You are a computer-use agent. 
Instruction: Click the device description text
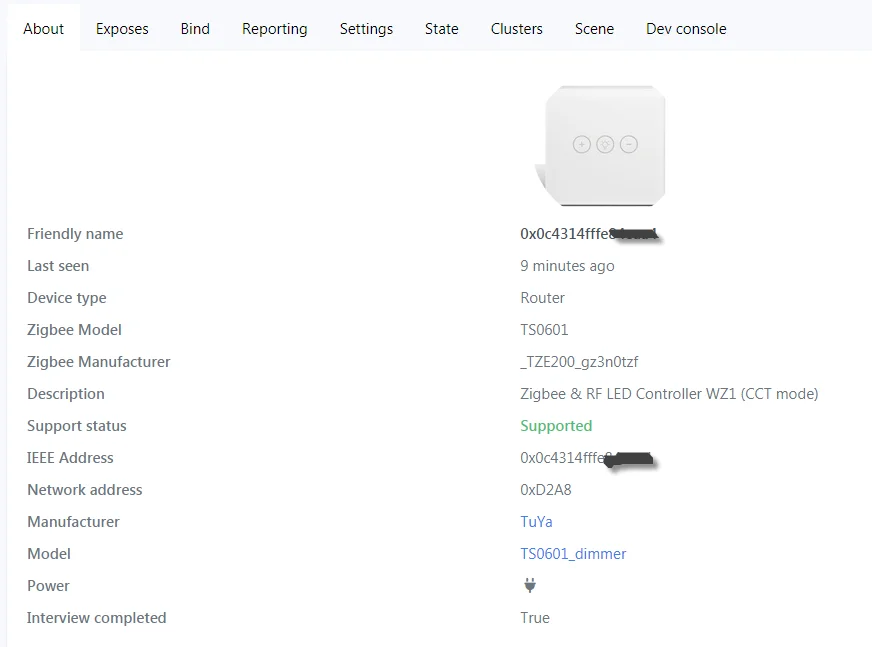tap(669, 394)
